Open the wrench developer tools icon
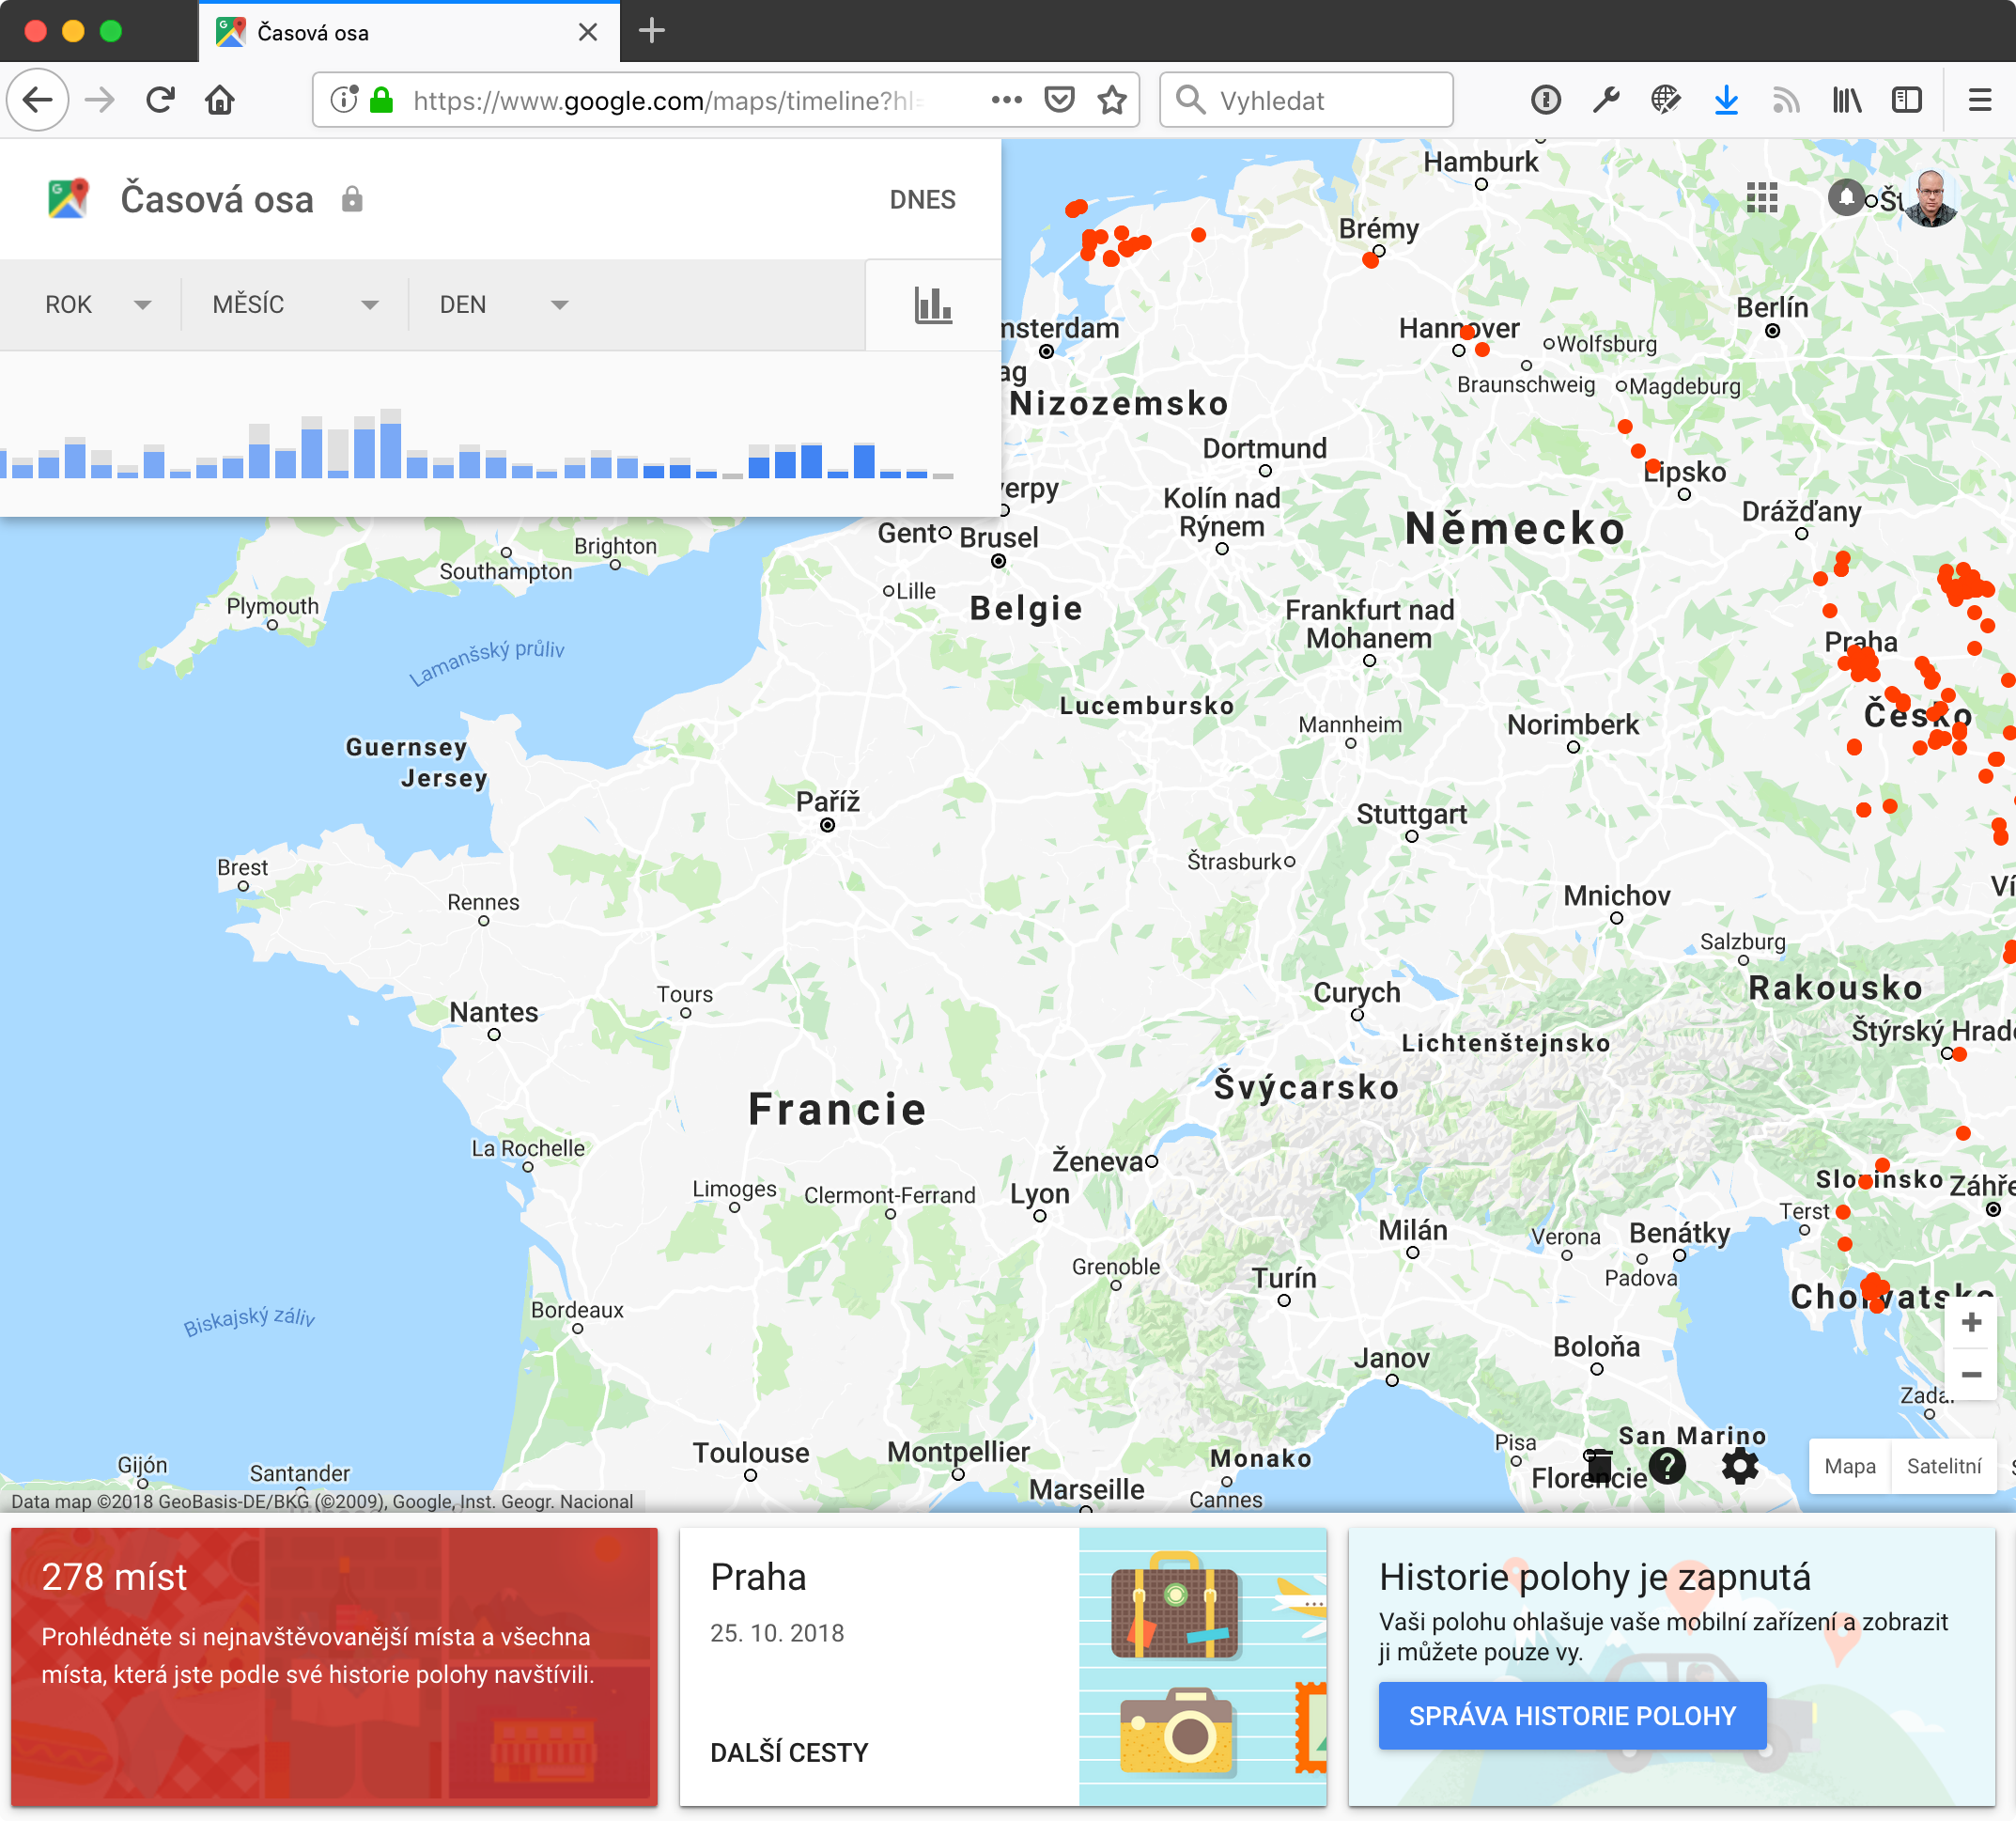The height and width of the screenshot is (1821, 2016). coord(1606,100)
